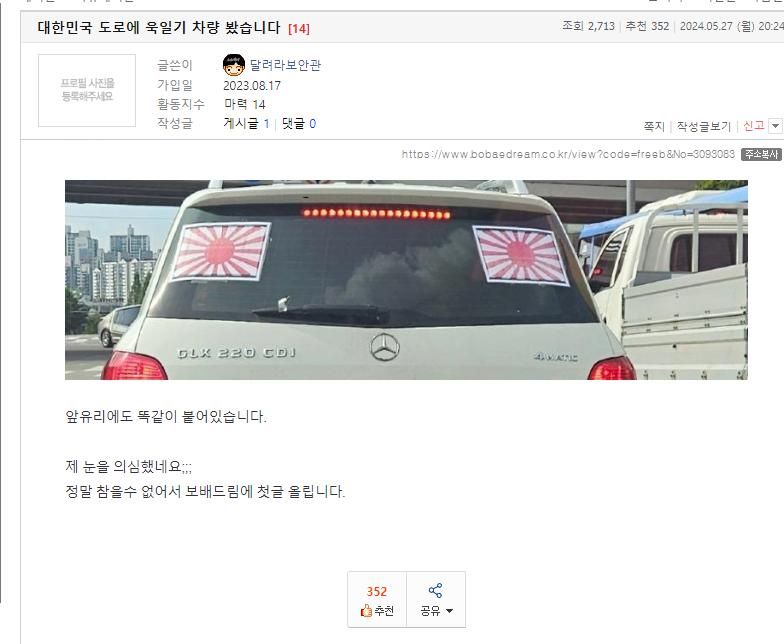Click the 주소복사 copy address button

pyautogui.click(x=760, y=154)
